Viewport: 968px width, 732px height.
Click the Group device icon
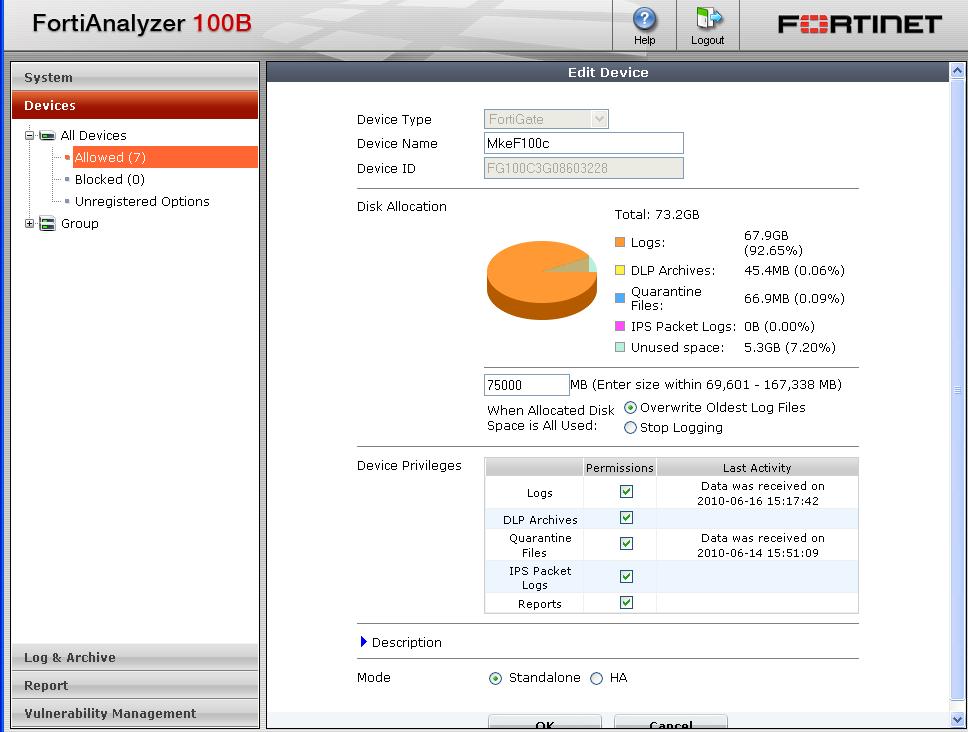46,223
